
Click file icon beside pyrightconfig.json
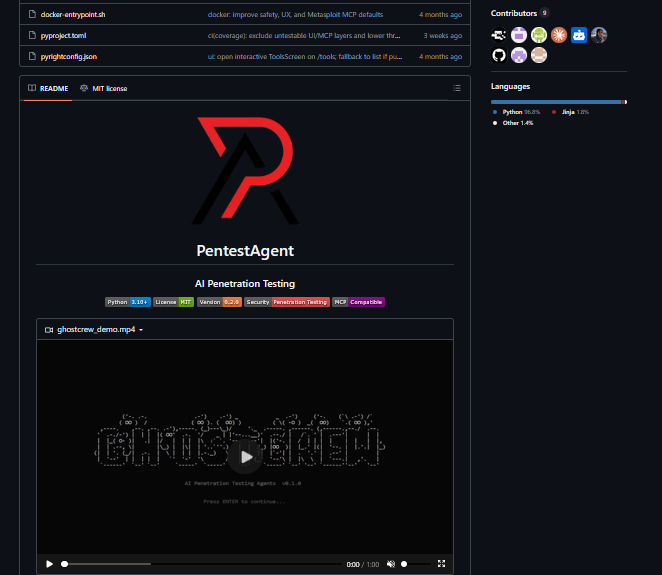point(32,57)
